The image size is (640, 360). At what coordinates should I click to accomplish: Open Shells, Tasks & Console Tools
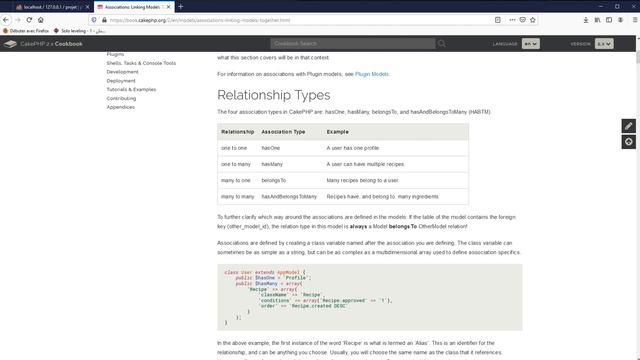(x=141, y=63)
